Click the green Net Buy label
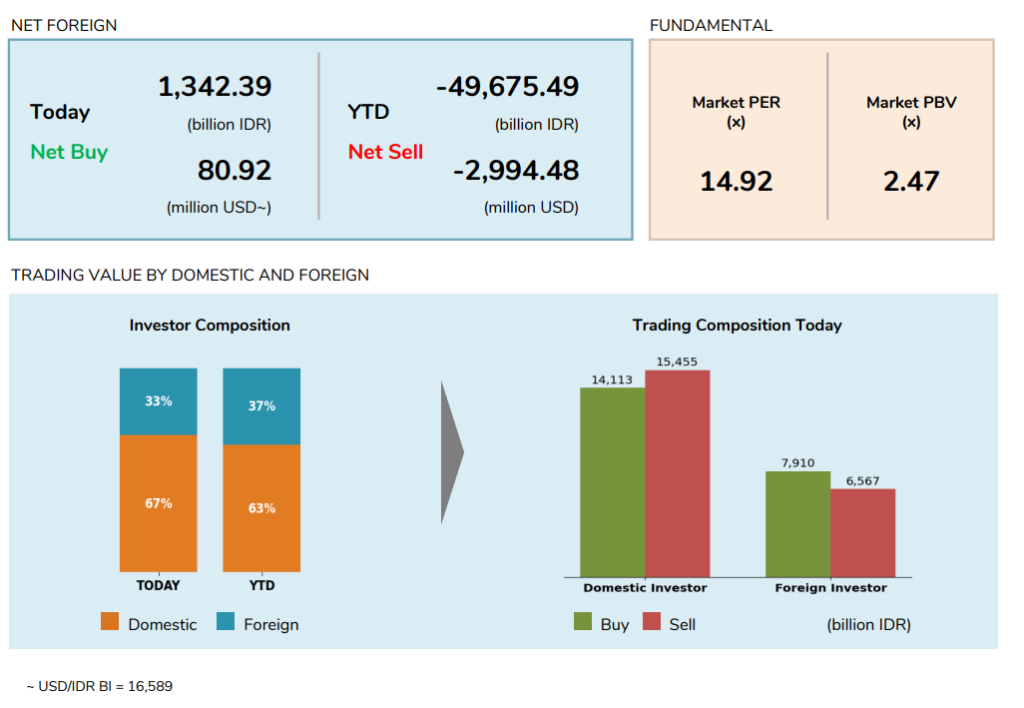The image size is (1024, 708). [69, 152]
